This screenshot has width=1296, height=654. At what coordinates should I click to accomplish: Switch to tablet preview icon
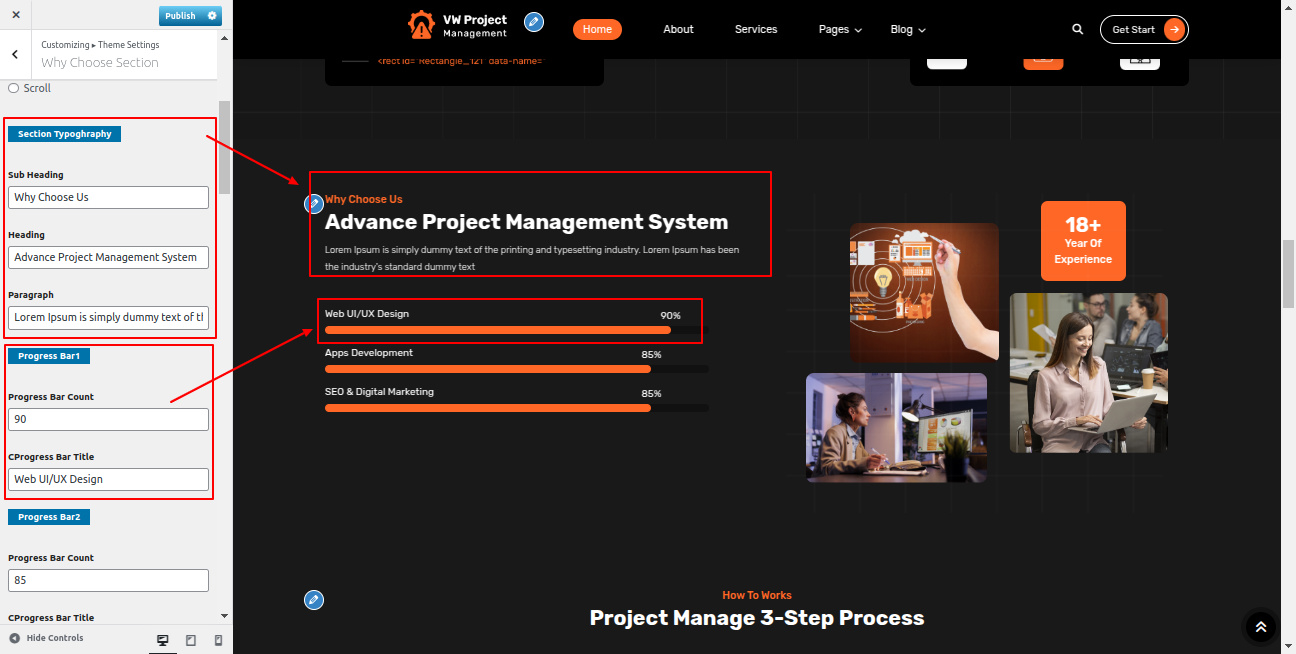(x=191, y=640)
